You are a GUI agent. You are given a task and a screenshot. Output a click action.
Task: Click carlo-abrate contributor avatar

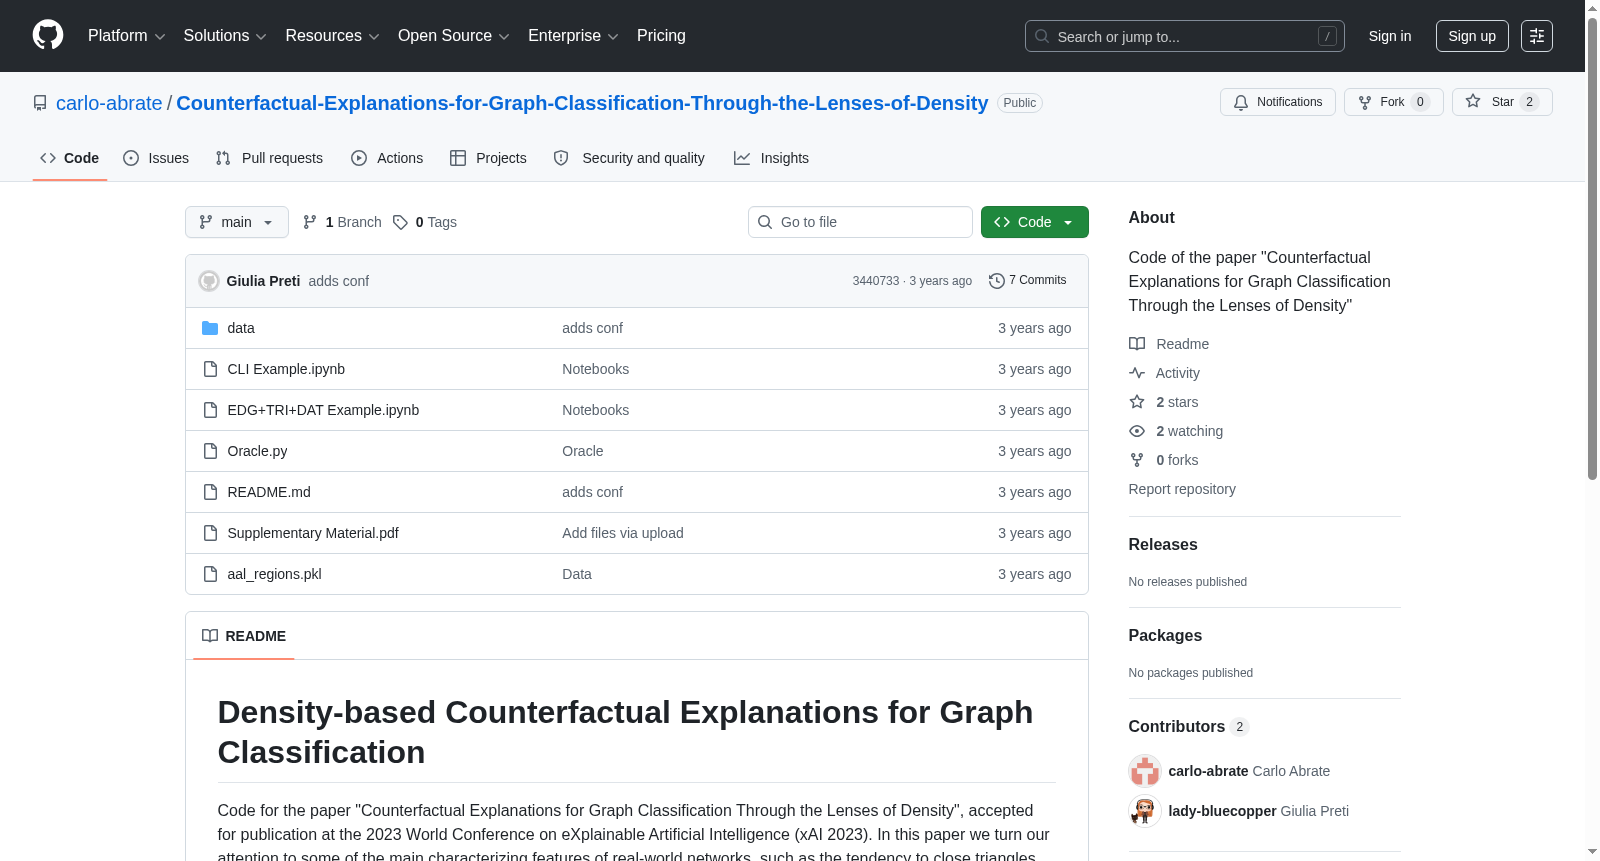(1145, 771)
